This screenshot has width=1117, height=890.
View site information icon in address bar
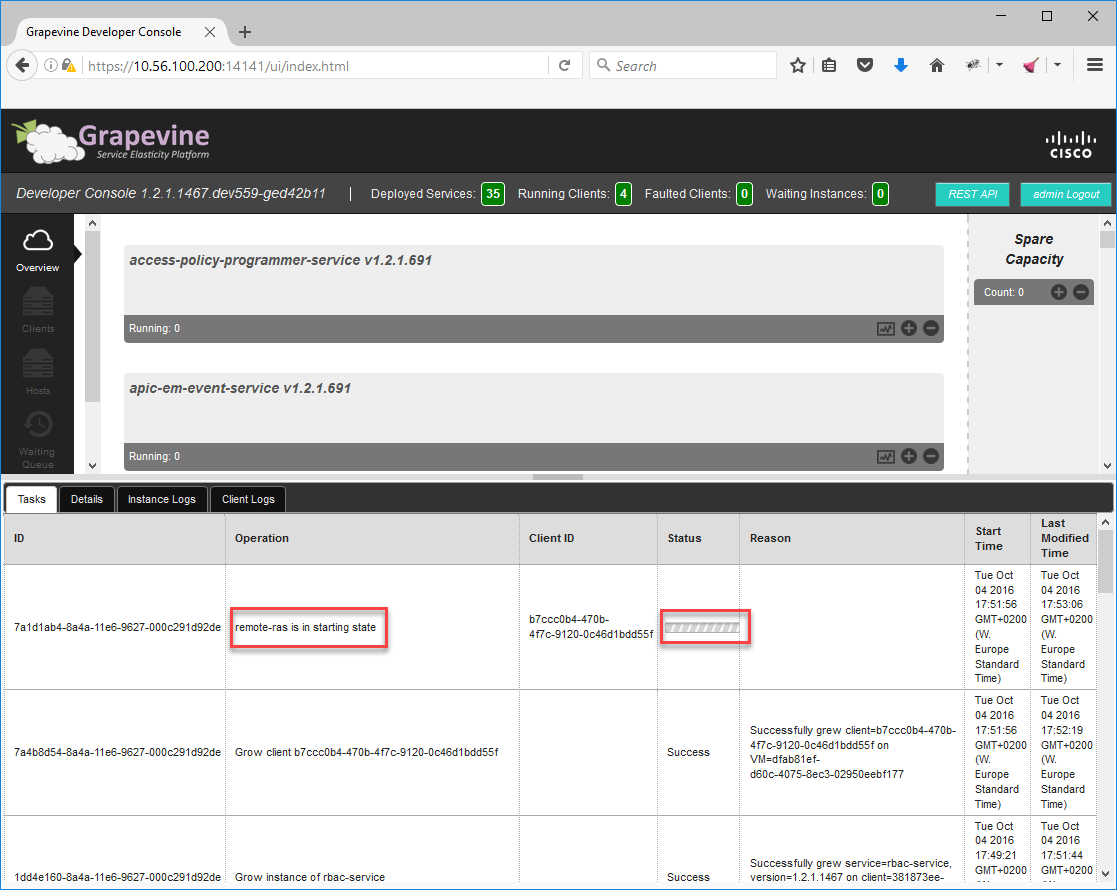click(x=51, y=66)
